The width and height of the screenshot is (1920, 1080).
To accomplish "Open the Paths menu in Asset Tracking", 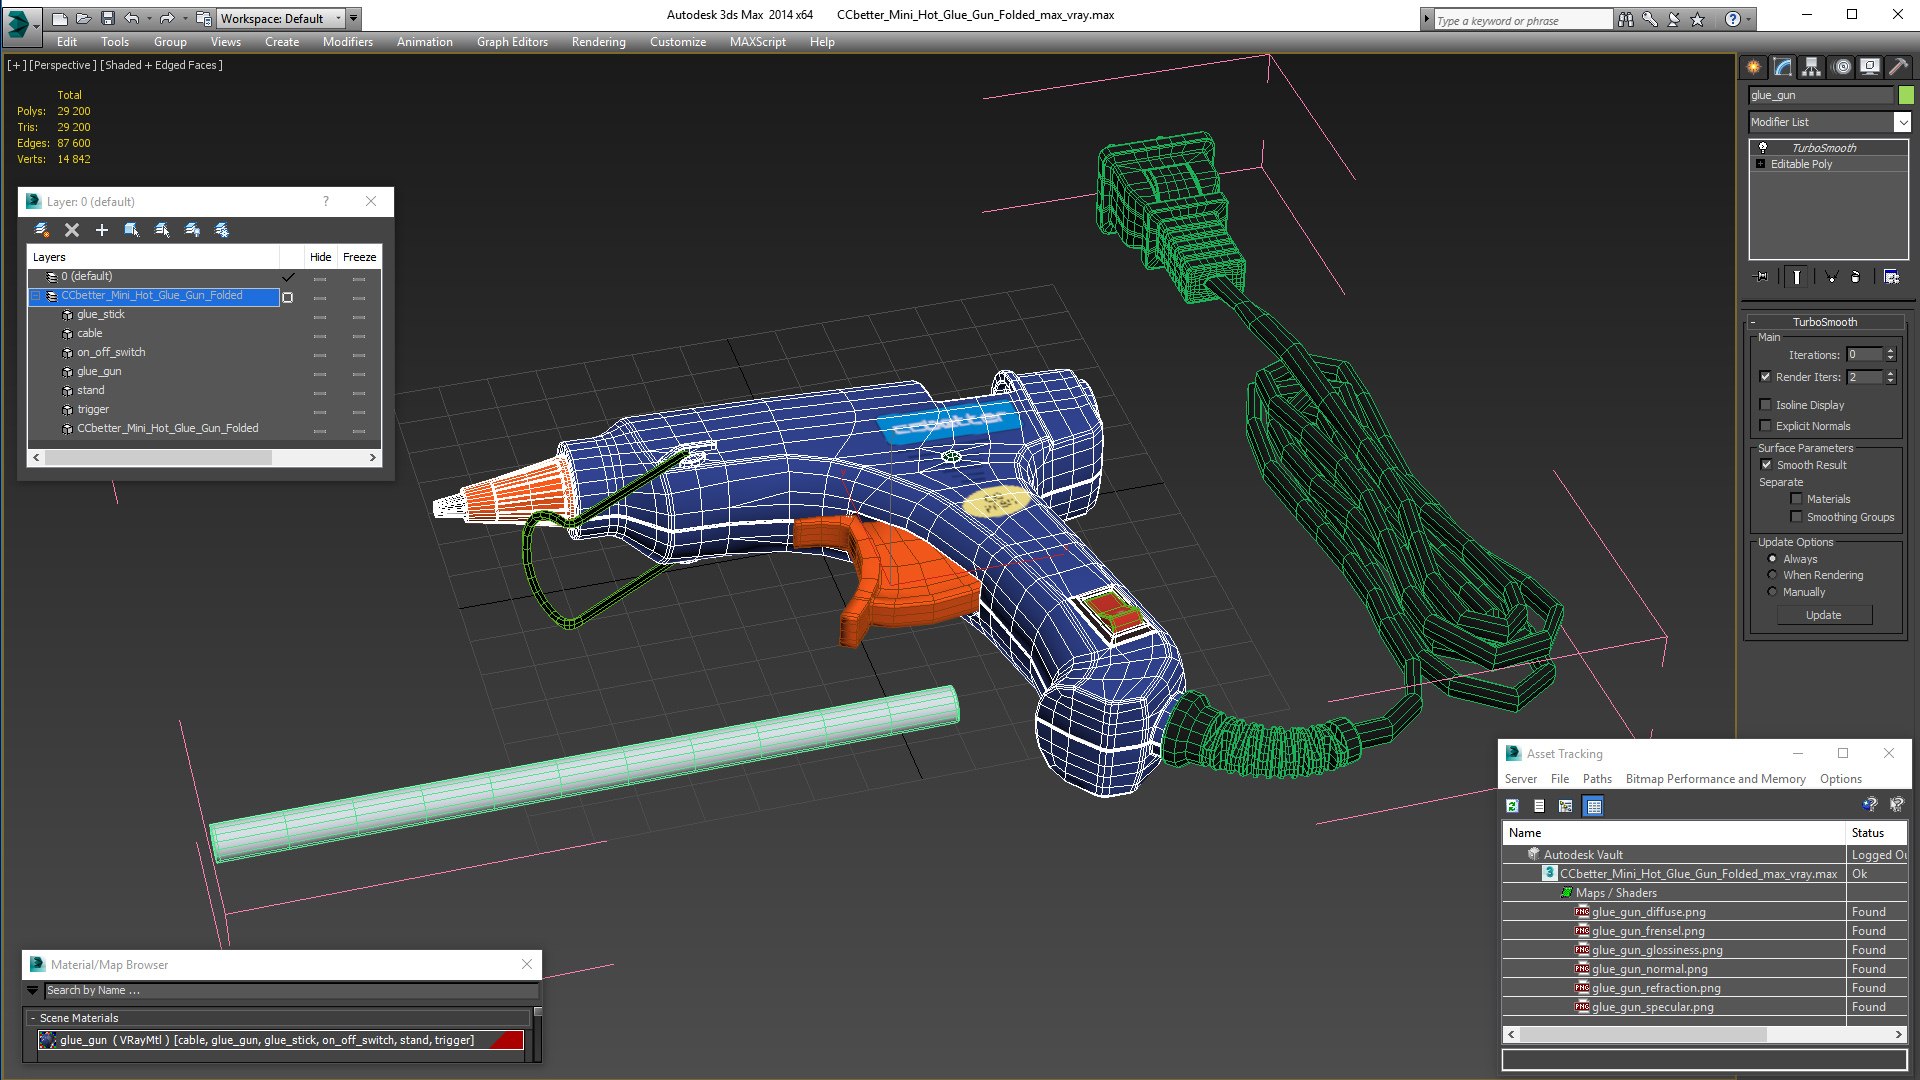I will [1597, 779].
